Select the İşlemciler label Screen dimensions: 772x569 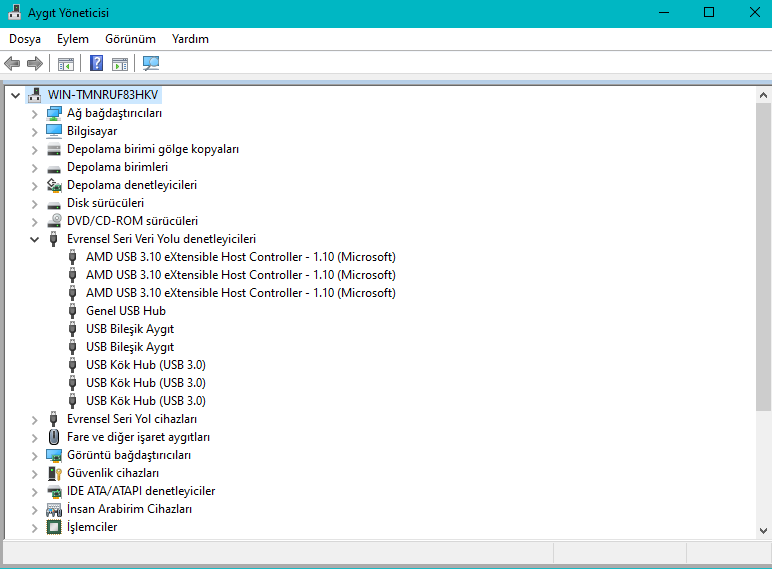(x=92, y=527)
